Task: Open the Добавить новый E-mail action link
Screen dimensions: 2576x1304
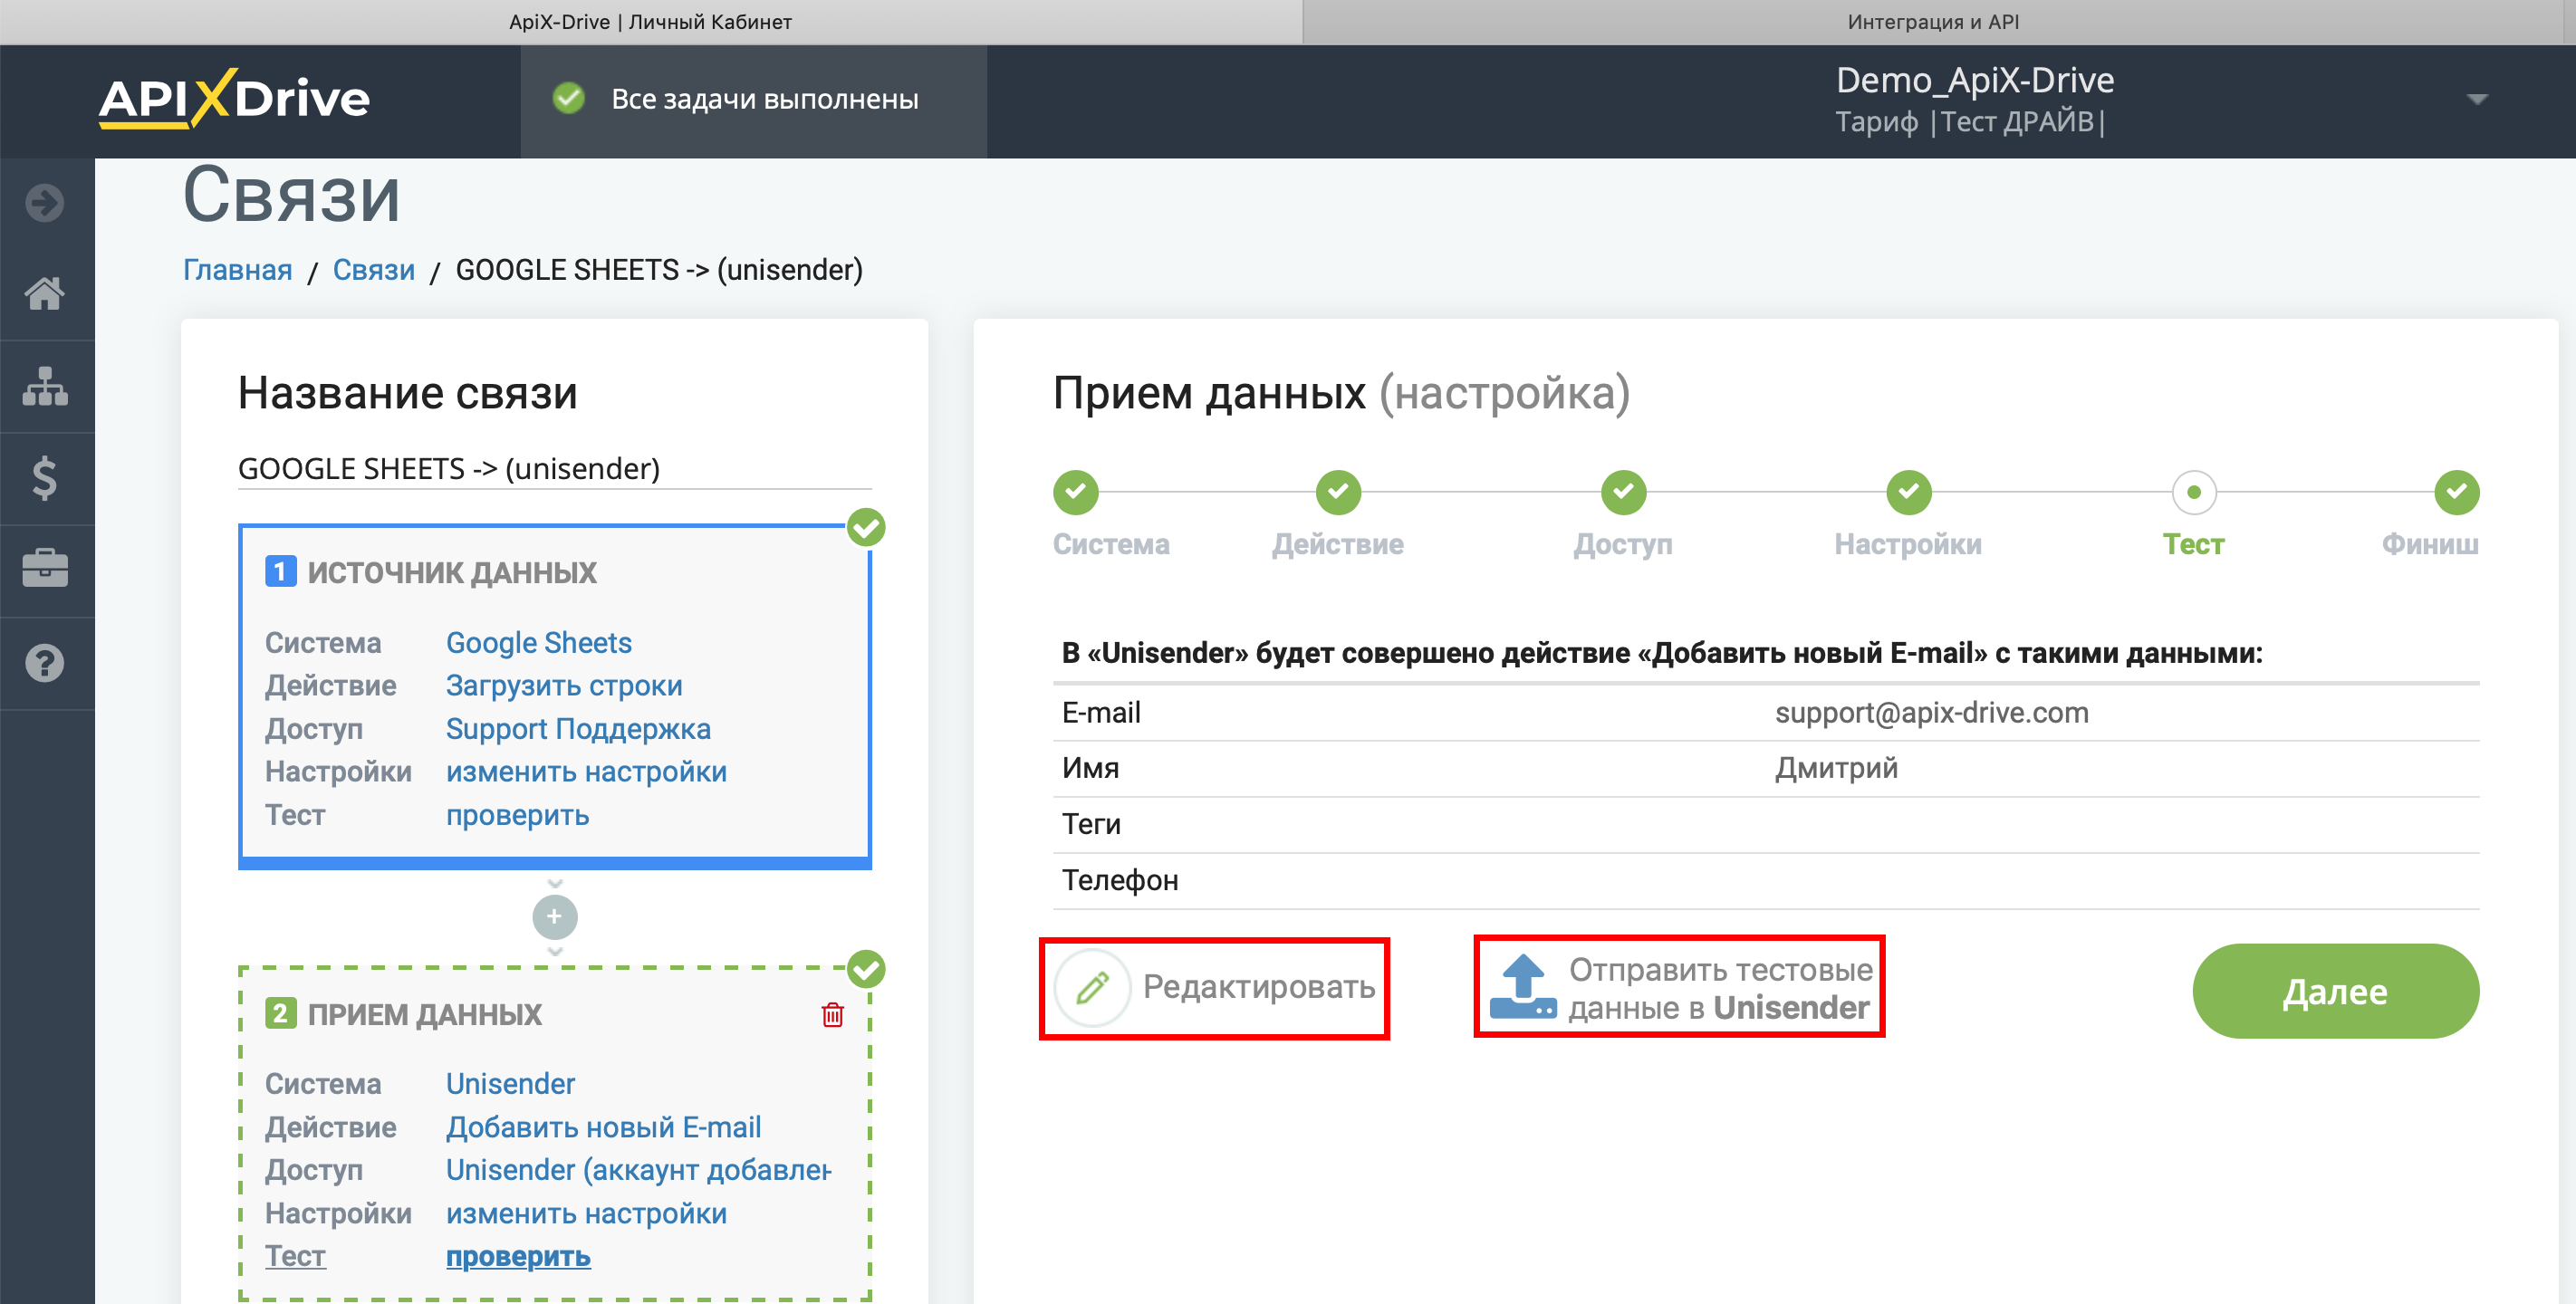Action: [603, 1127]
